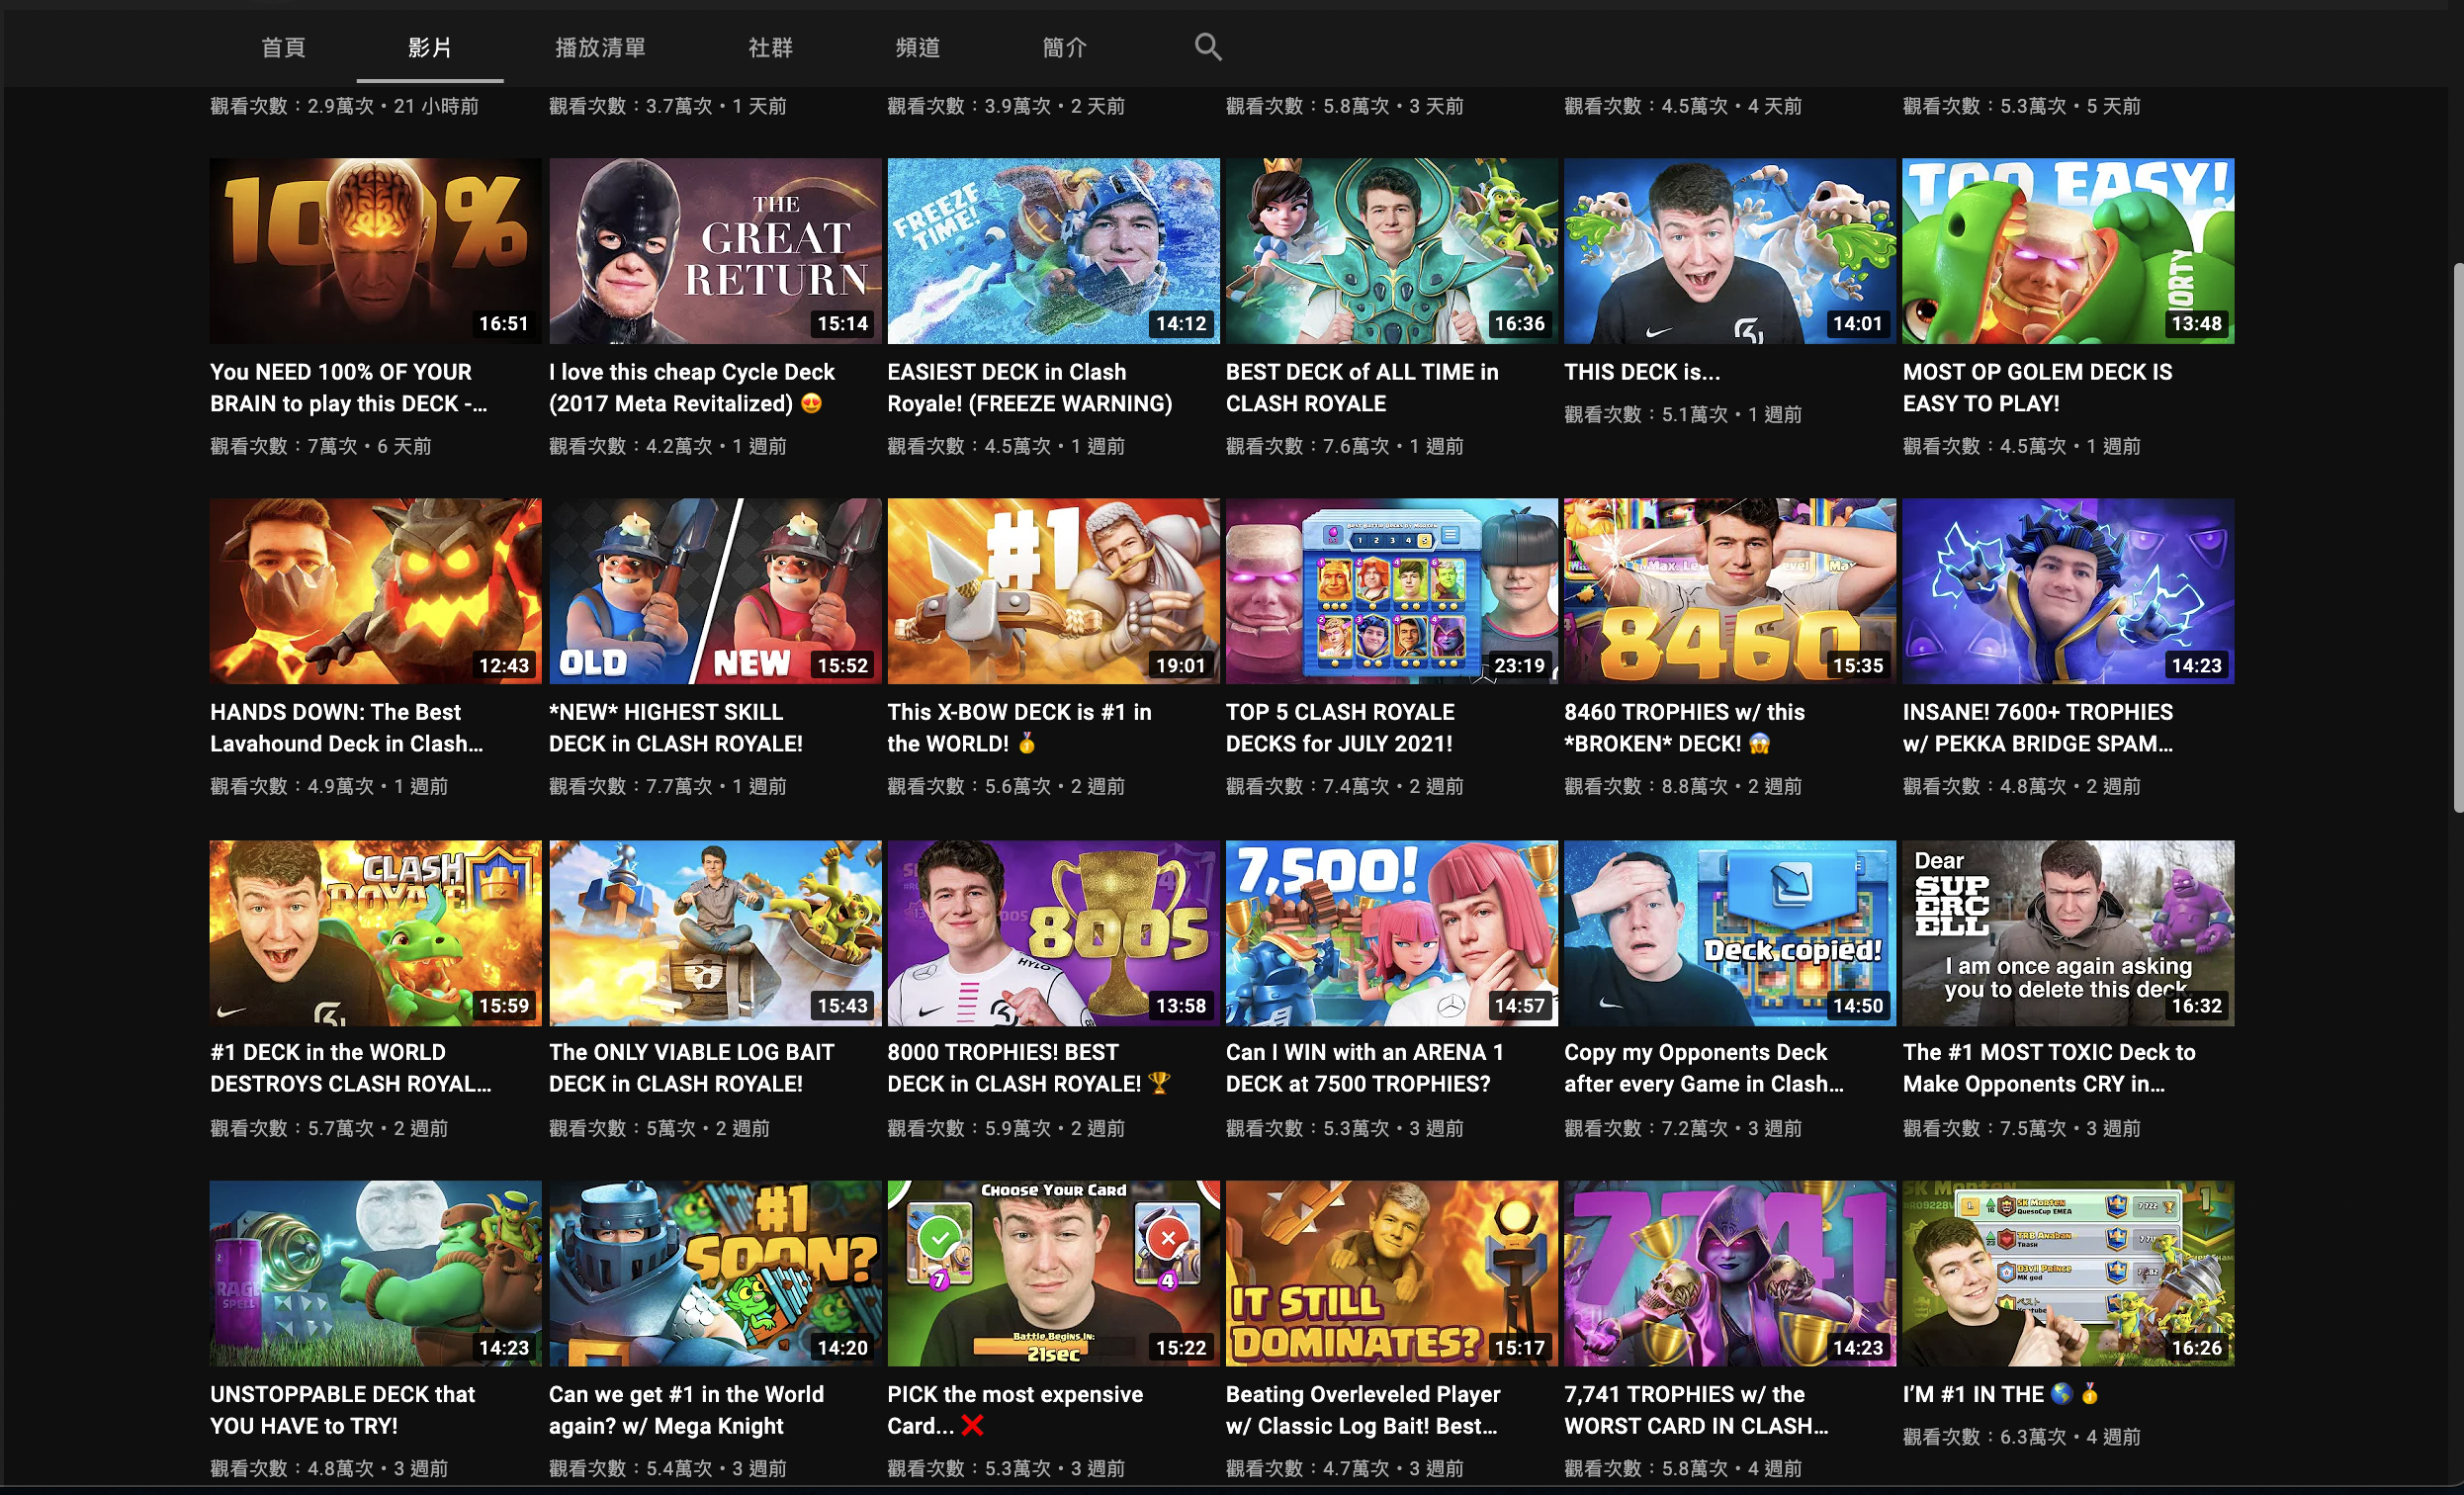
Task: Open 'BEST DECK of ALL TIME' title
Action: [x=1362, y=387]
